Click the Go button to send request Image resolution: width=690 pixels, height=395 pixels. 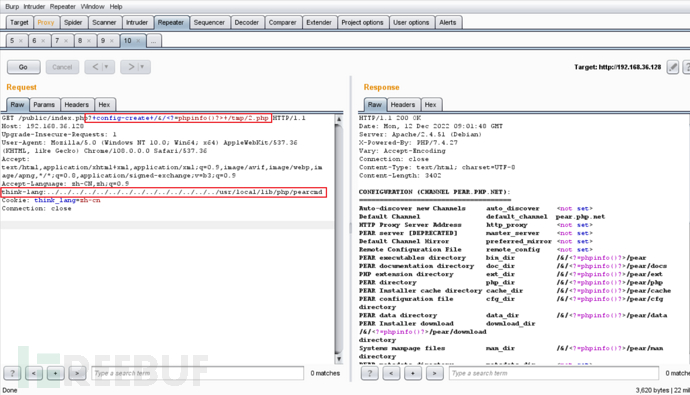click(23, 67)
